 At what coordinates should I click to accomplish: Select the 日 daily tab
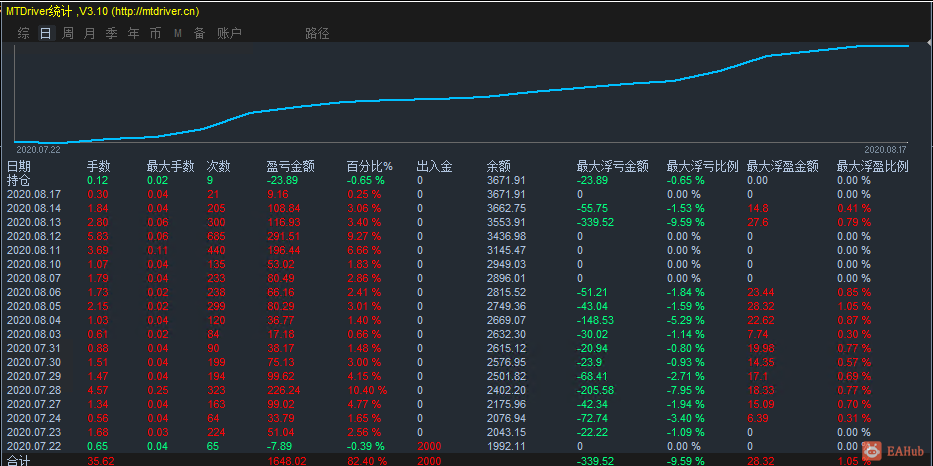click(45, 33)
